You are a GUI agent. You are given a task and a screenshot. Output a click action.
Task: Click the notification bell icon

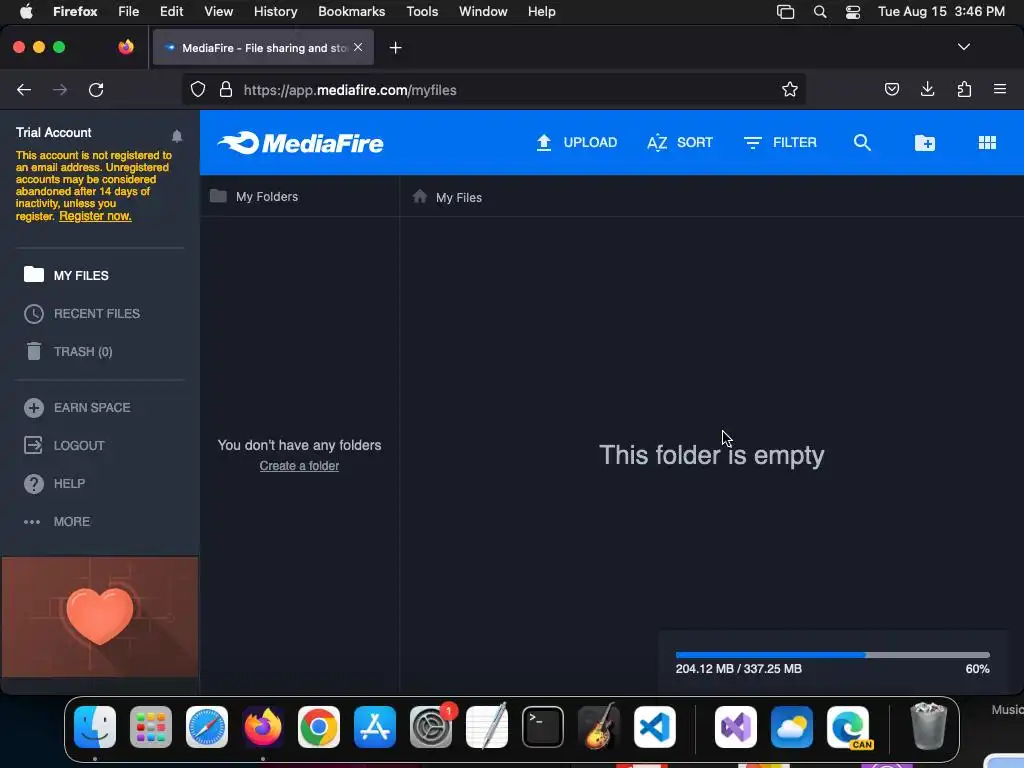[177, 136]
